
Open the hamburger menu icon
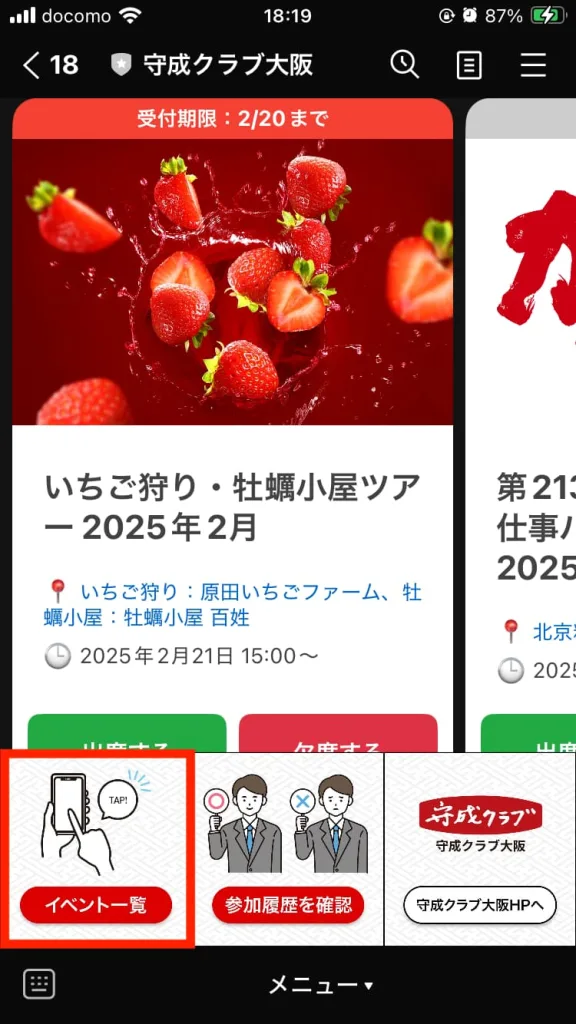point(533,65)
